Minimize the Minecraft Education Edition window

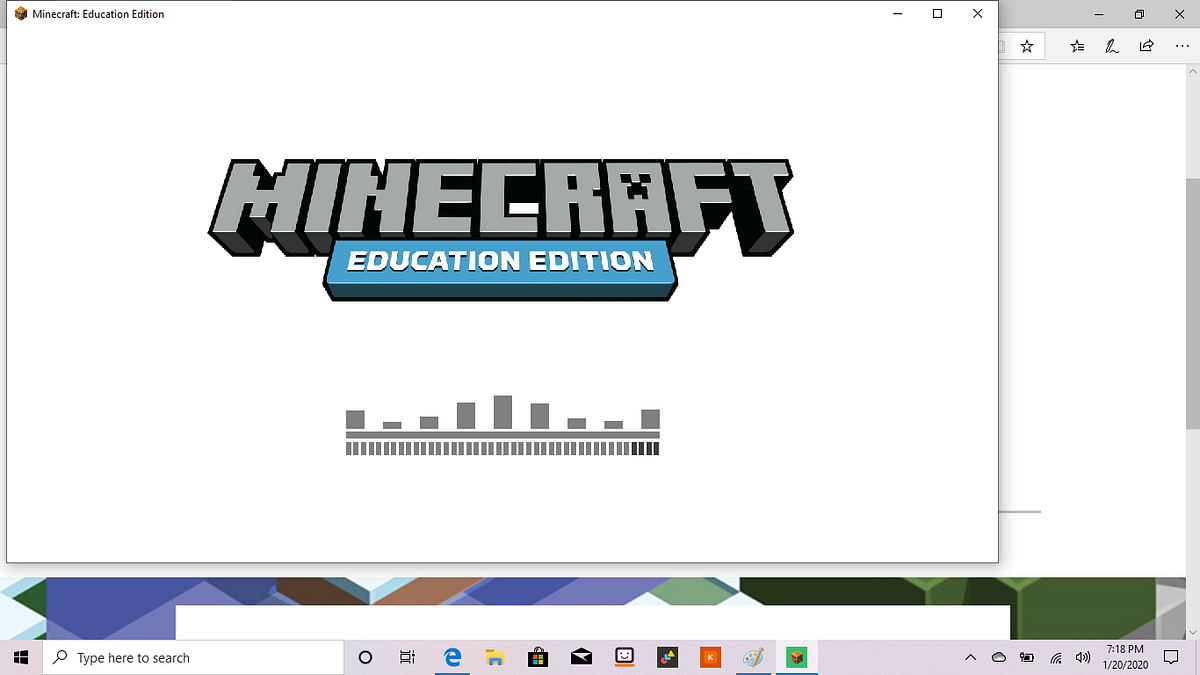(897, 14)
